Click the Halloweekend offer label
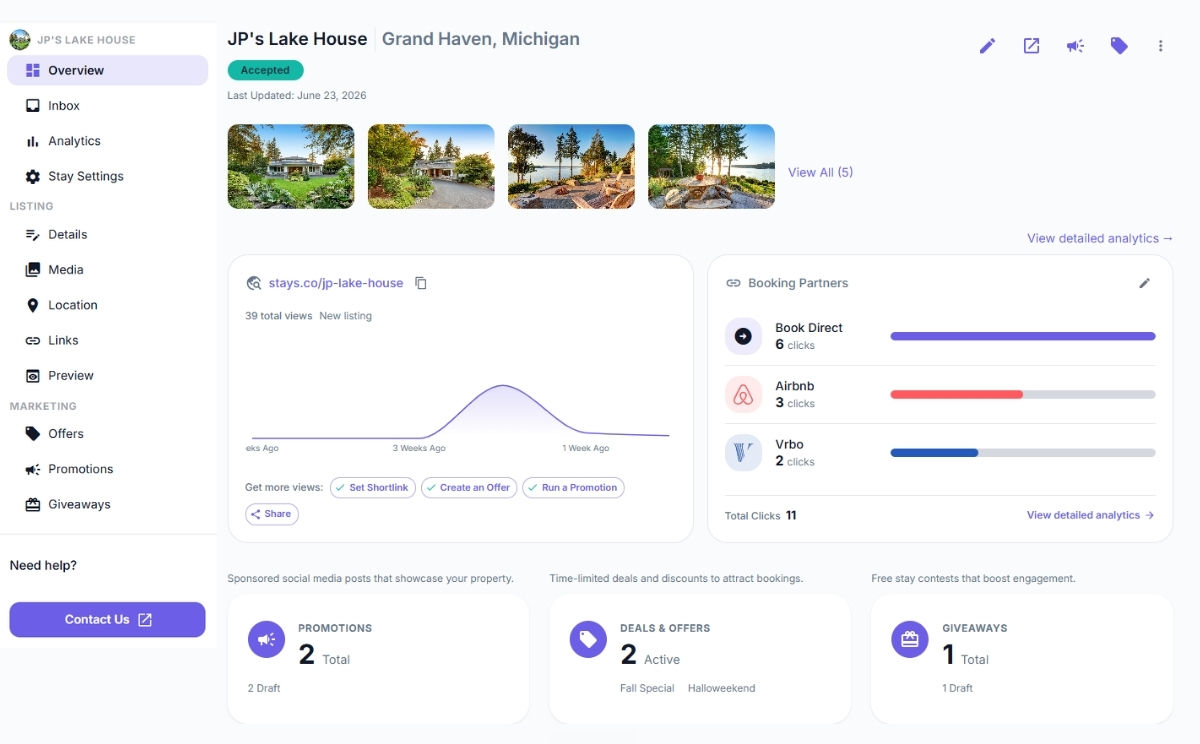 (721, 688)
